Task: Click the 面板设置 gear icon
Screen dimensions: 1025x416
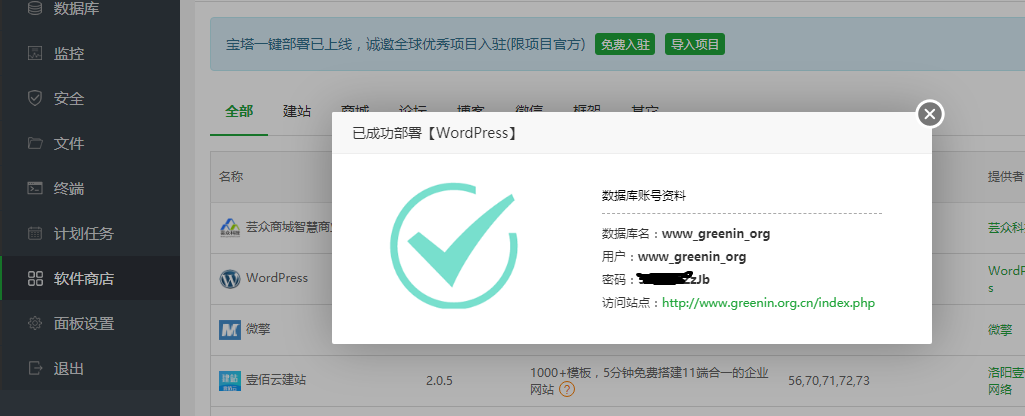Action: pos(35,323)
